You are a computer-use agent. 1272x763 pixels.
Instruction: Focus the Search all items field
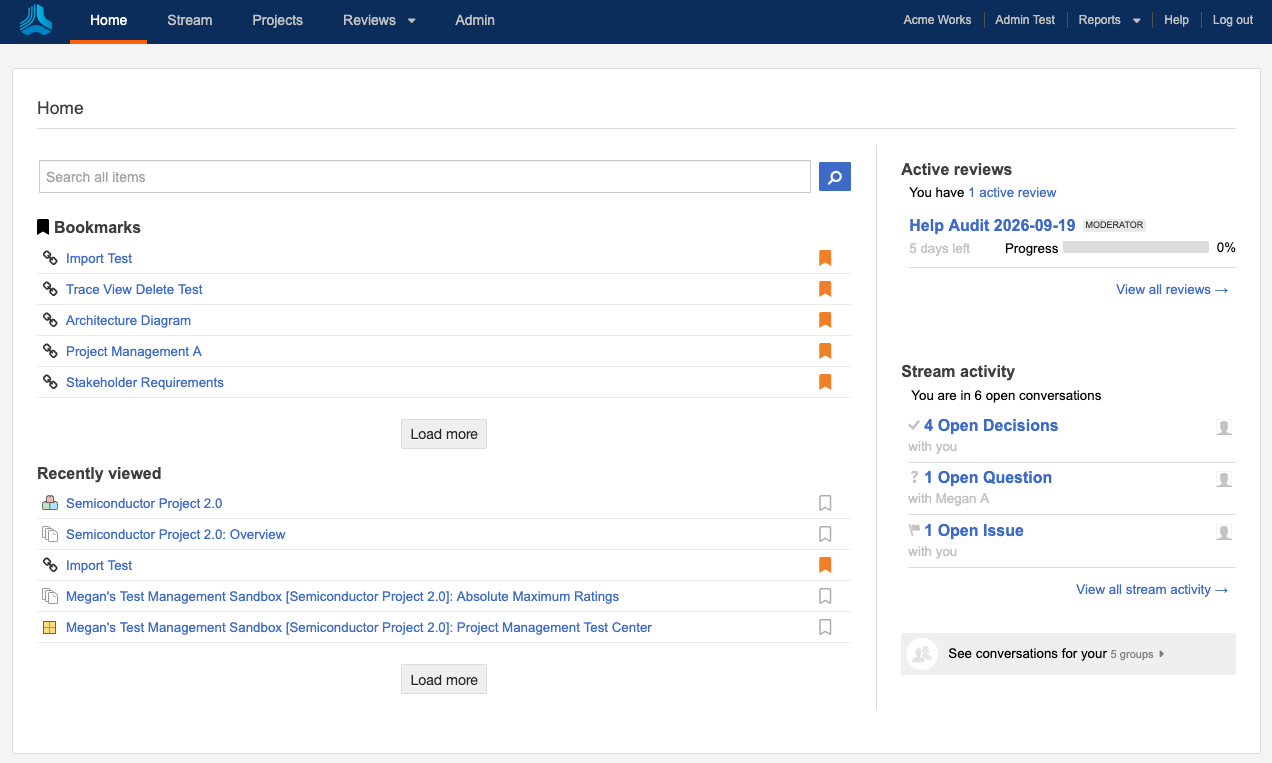click(425, 177)
